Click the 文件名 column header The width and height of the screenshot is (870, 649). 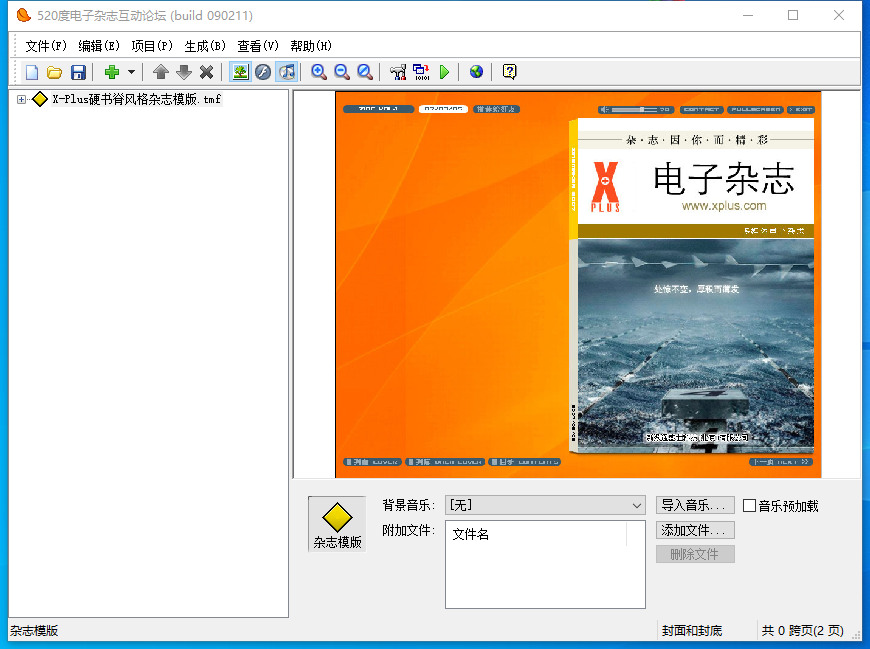pyautogui.click(x=471, y=534)
